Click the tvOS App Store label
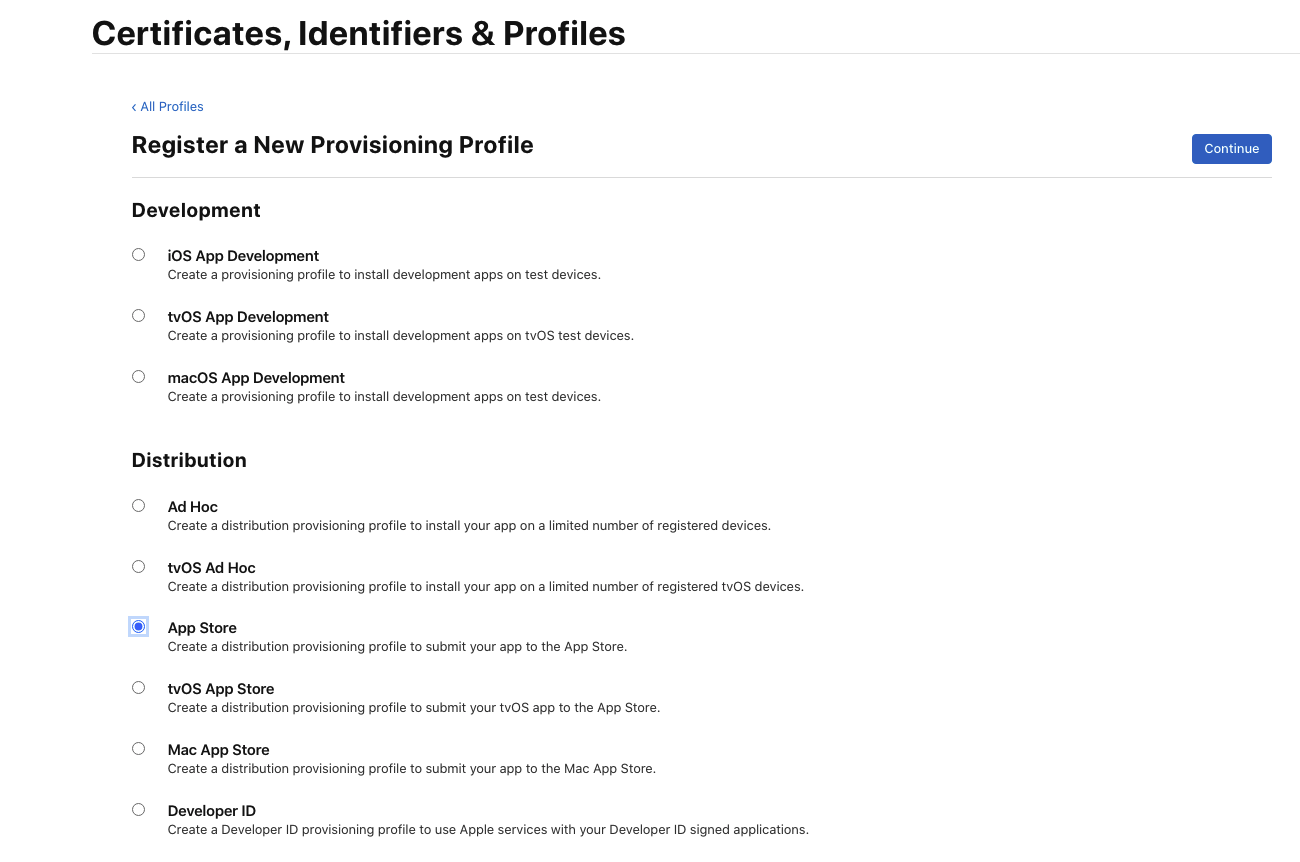 221,689
